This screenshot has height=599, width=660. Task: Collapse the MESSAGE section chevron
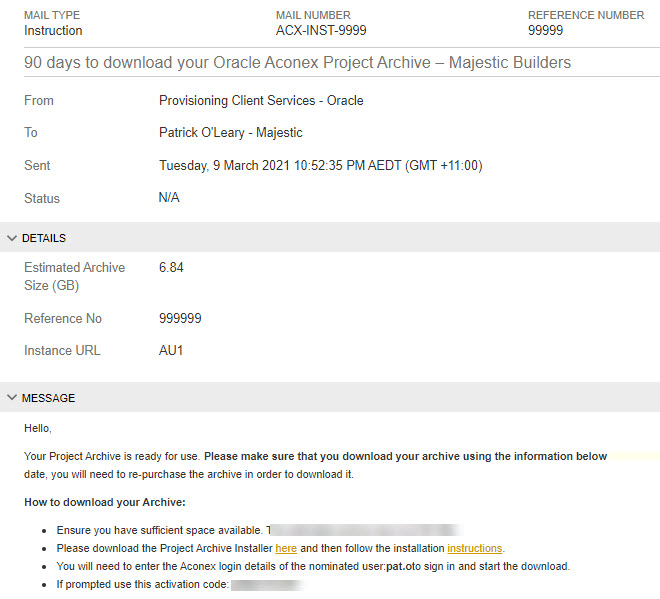click(12, 398)
